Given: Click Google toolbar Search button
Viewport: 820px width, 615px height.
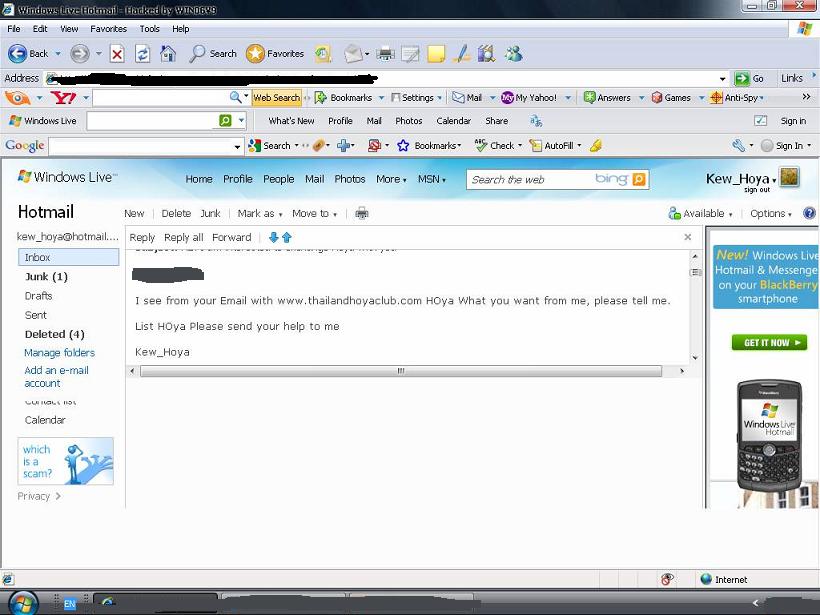Looking at the screenshot, I should [x=270, y=145].
